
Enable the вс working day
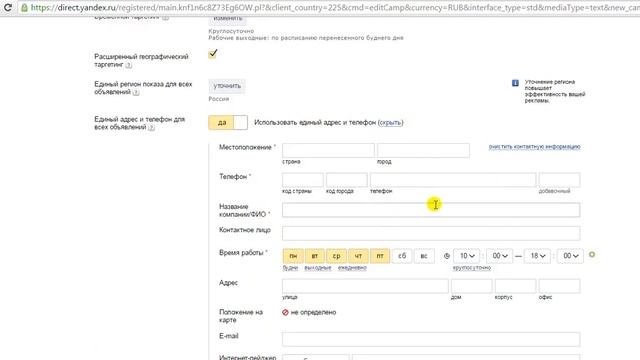click(x=424, y=256)
